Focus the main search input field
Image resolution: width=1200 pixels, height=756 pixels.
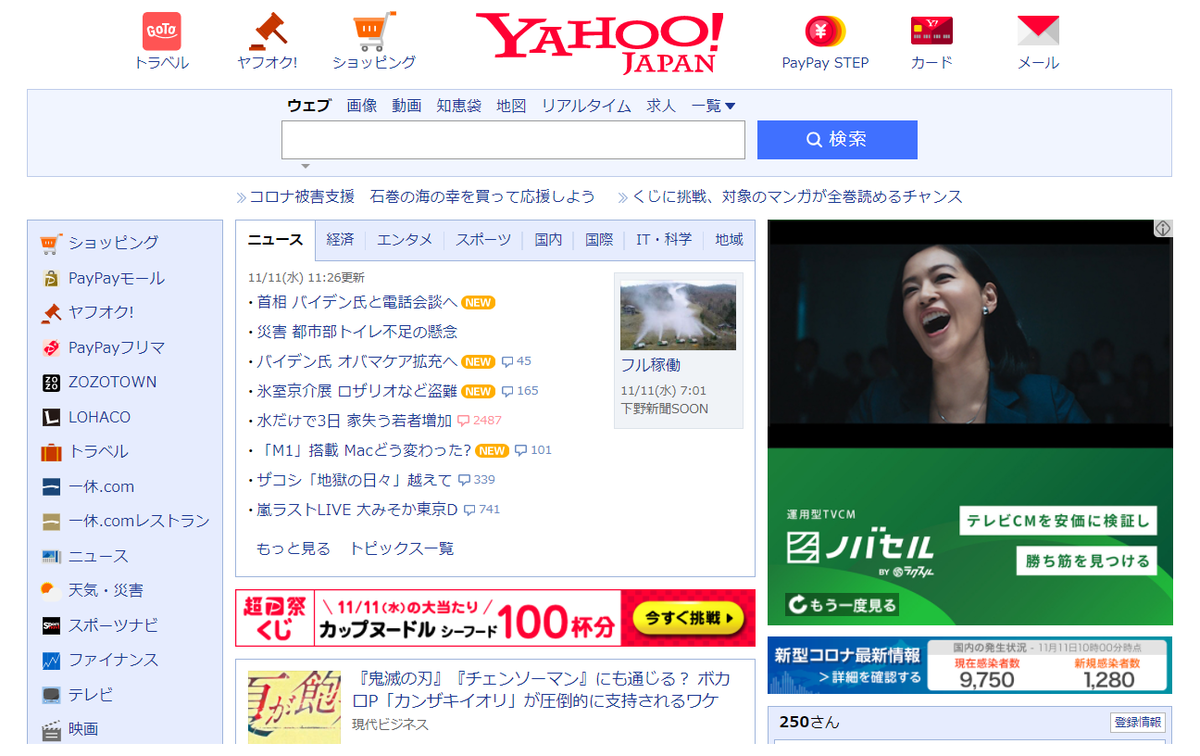513,140
